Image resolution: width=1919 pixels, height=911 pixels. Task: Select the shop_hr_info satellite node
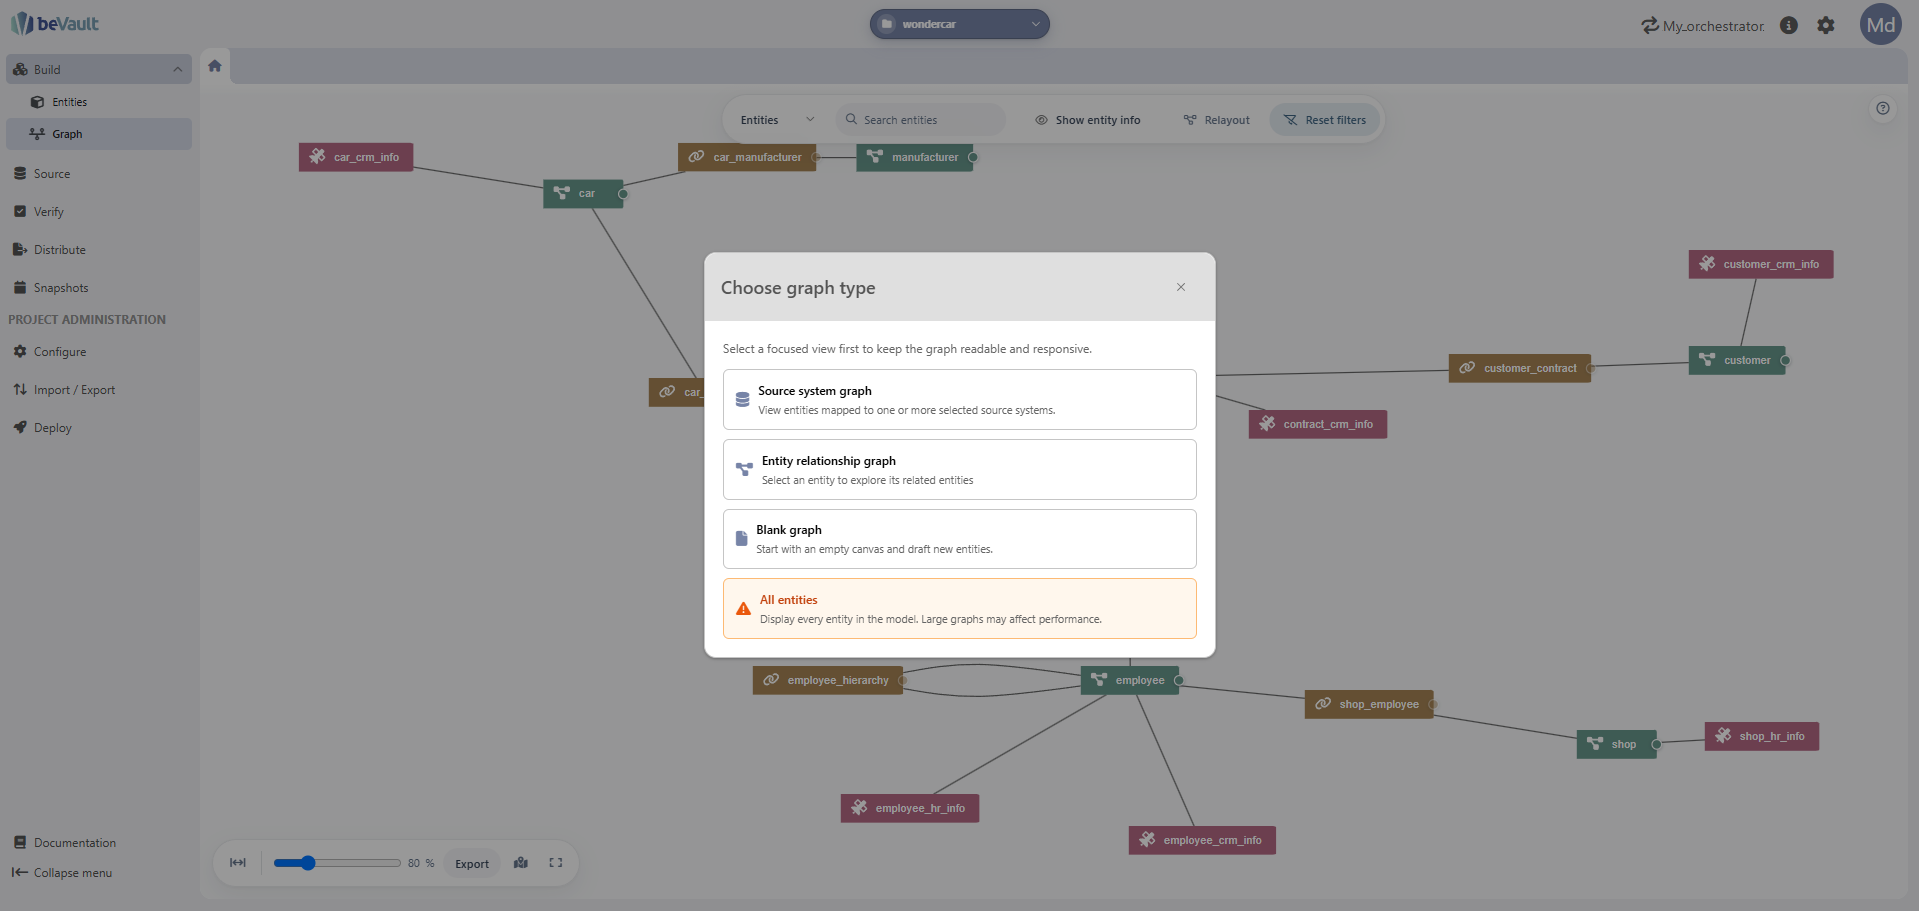tap(1762, 736)
